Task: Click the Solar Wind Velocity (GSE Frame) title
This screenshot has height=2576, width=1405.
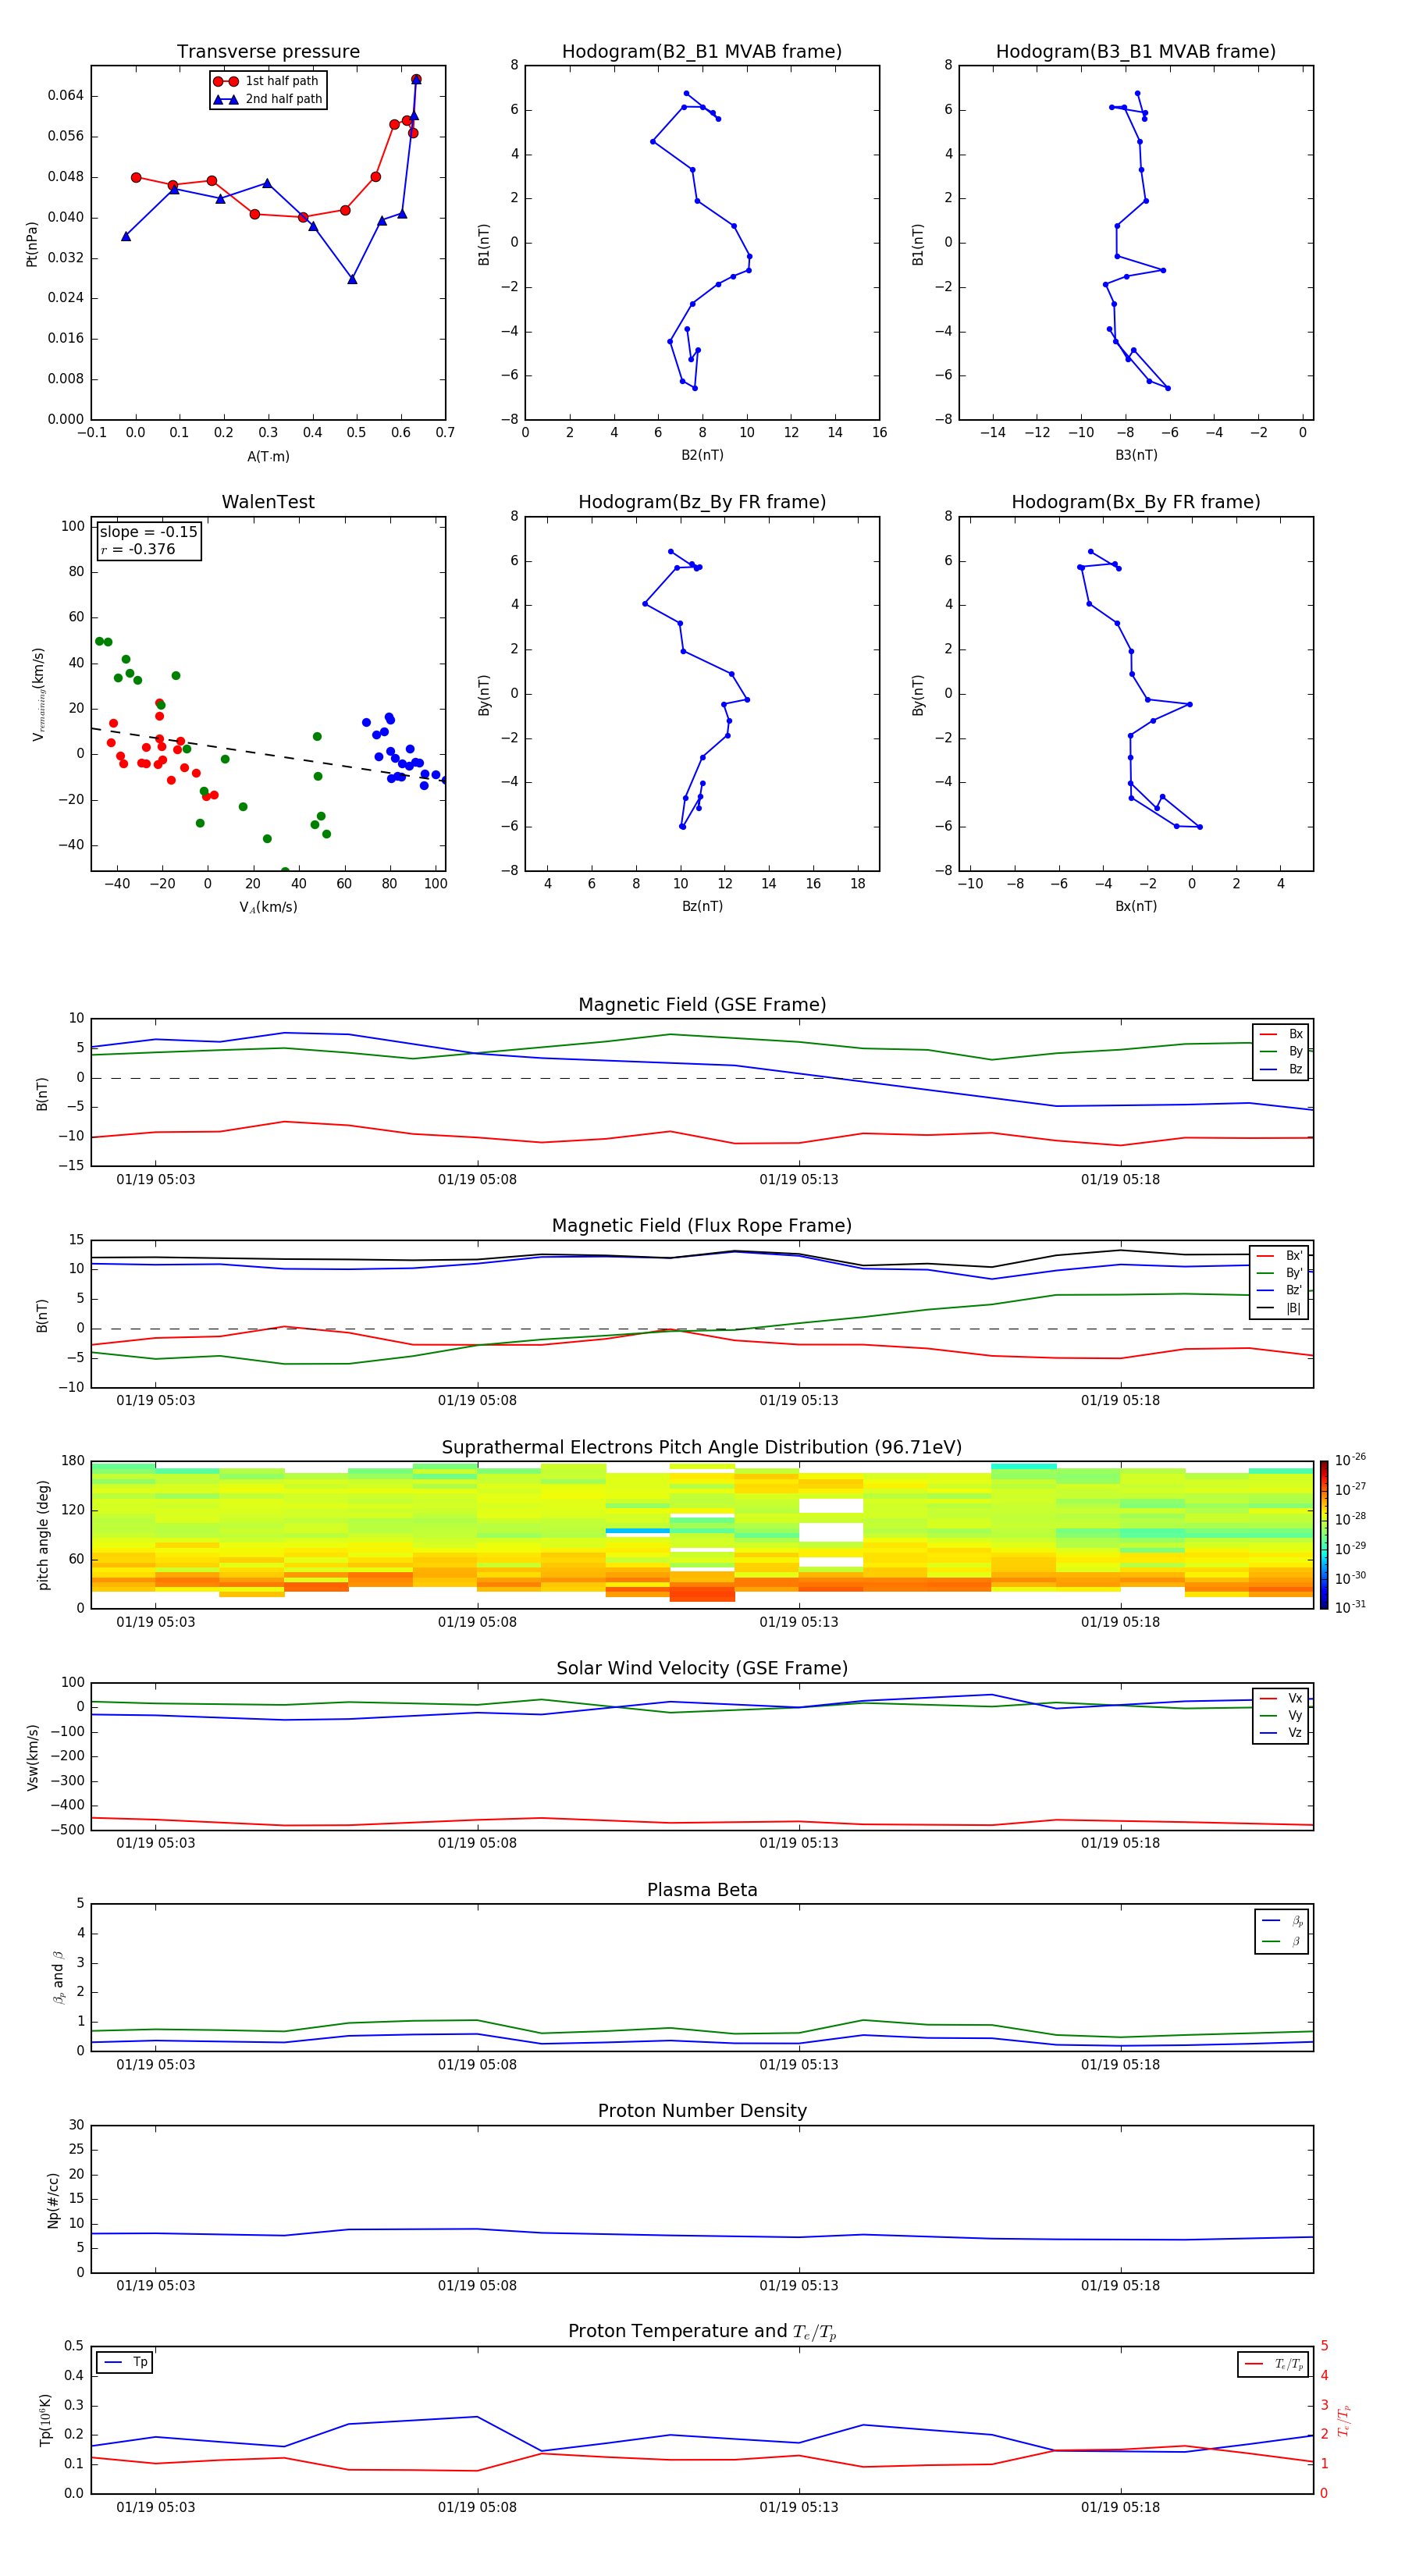Action: click(x=701, y=1668)
